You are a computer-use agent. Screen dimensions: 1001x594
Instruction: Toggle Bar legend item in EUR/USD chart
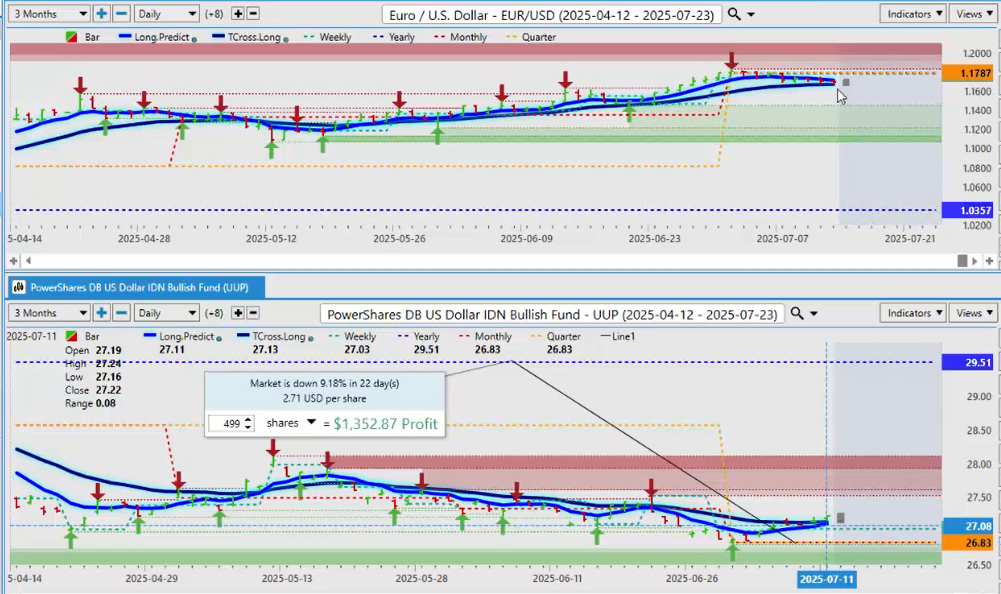(x=86, y=37)
